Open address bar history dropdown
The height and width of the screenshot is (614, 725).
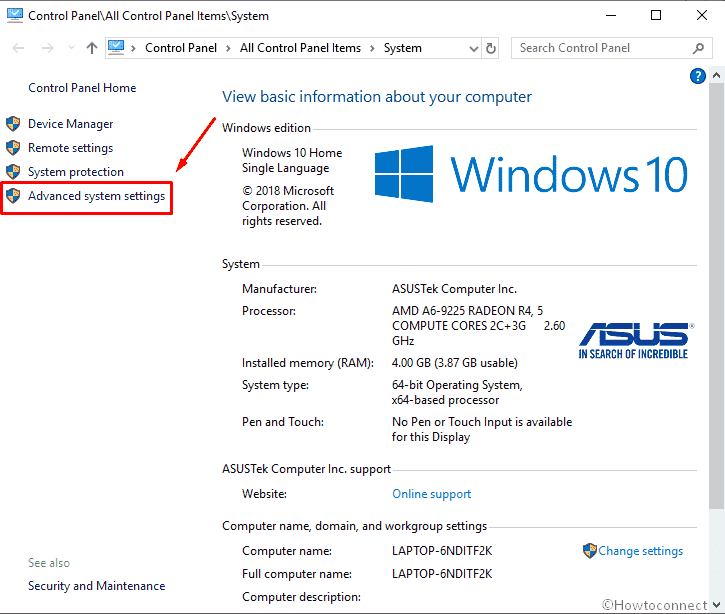(473, 48)
